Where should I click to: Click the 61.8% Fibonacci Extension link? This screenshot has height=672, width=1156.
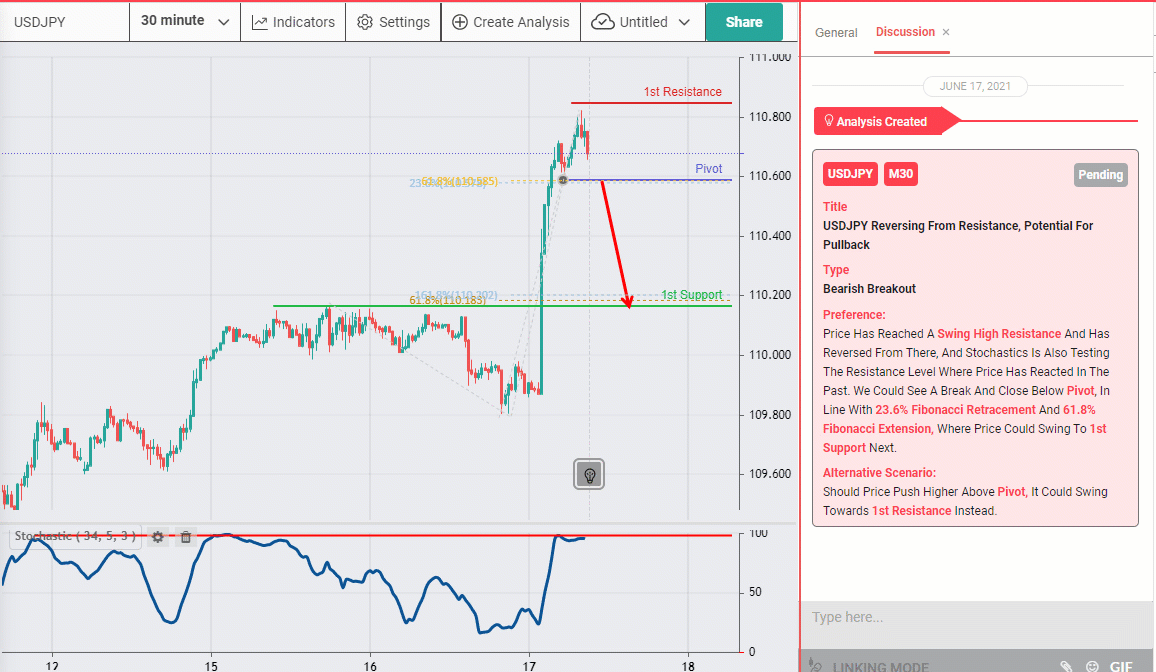click(x=959, y=419)
